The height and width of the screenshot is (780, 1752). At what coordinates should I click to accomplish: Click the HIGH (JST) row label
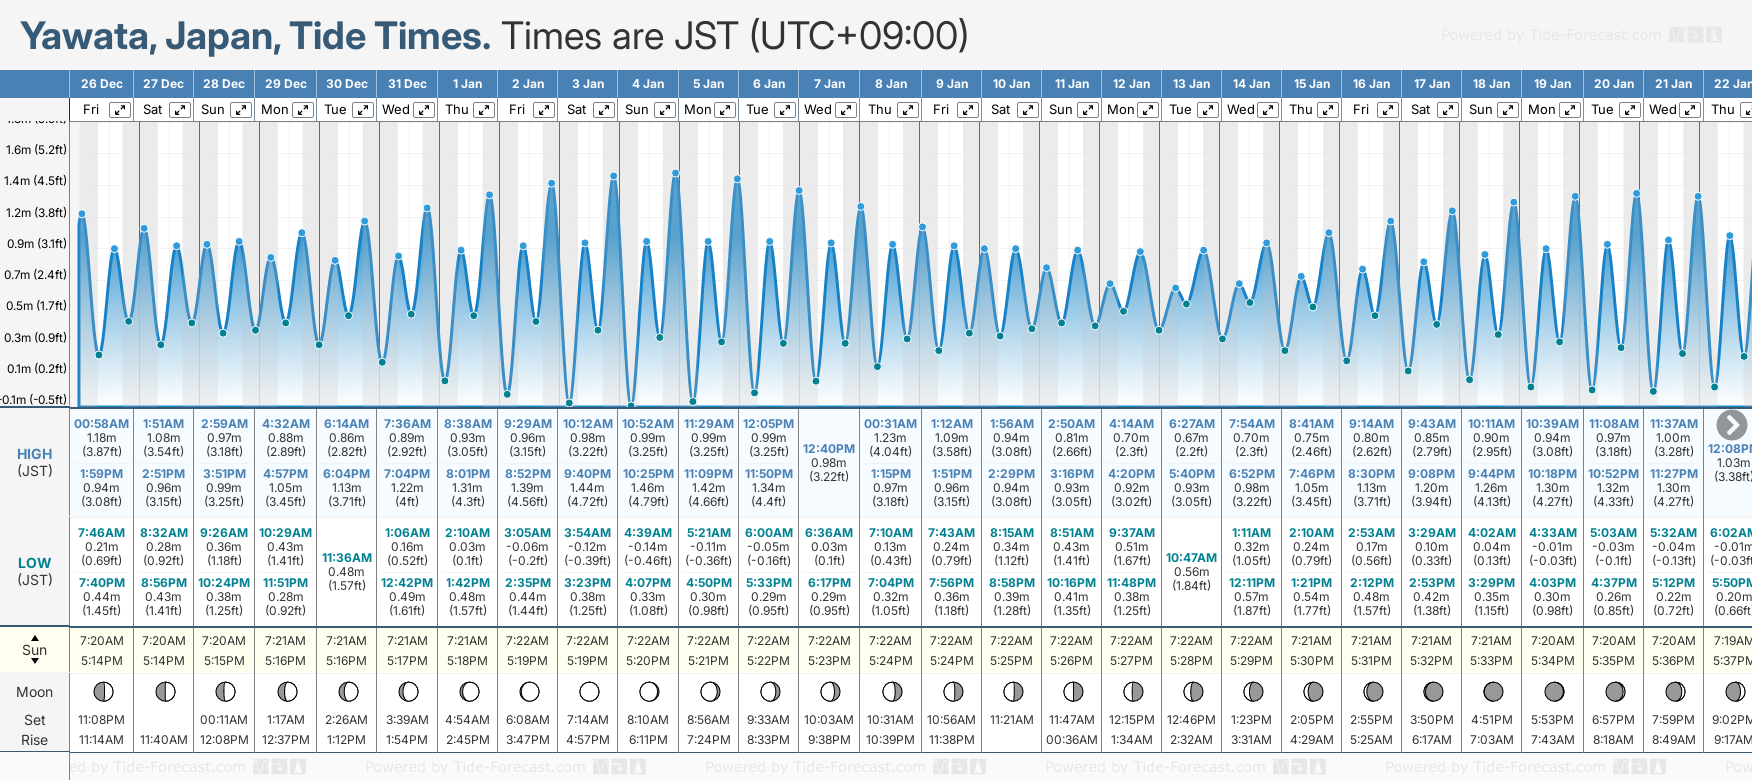coord(35,462)
